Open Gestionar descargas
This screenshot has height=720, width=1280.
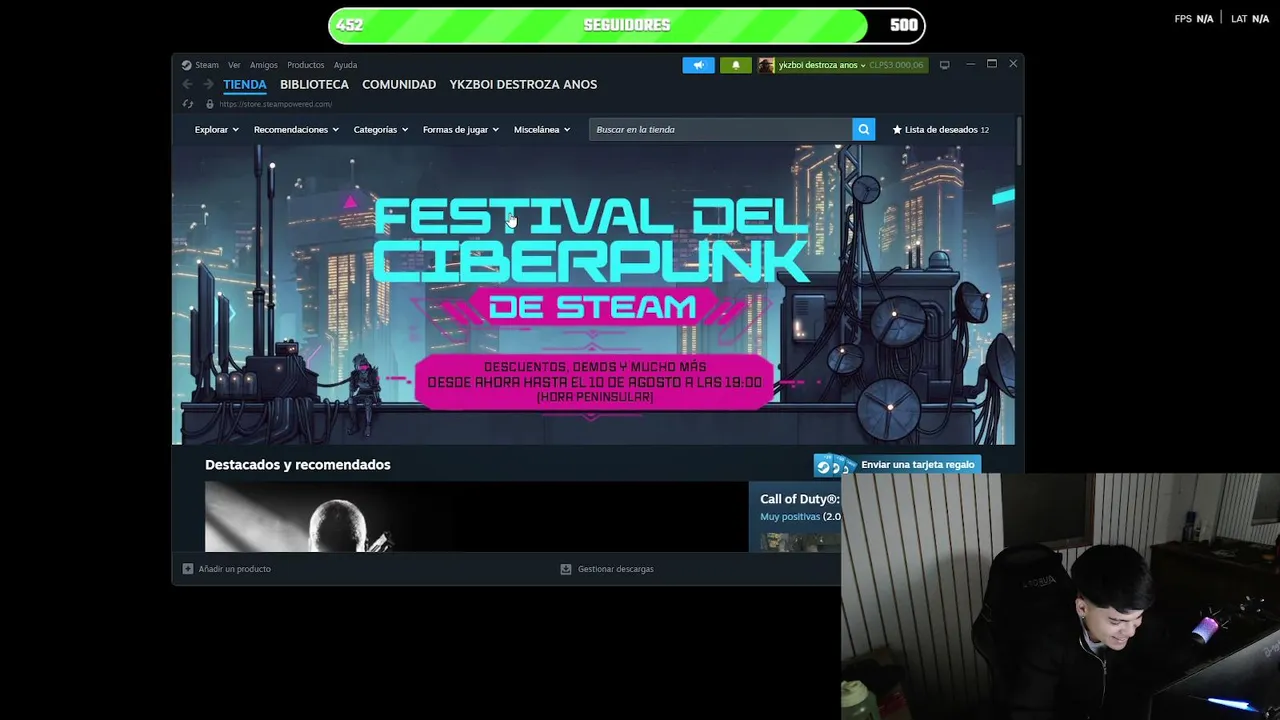(616, 569)
